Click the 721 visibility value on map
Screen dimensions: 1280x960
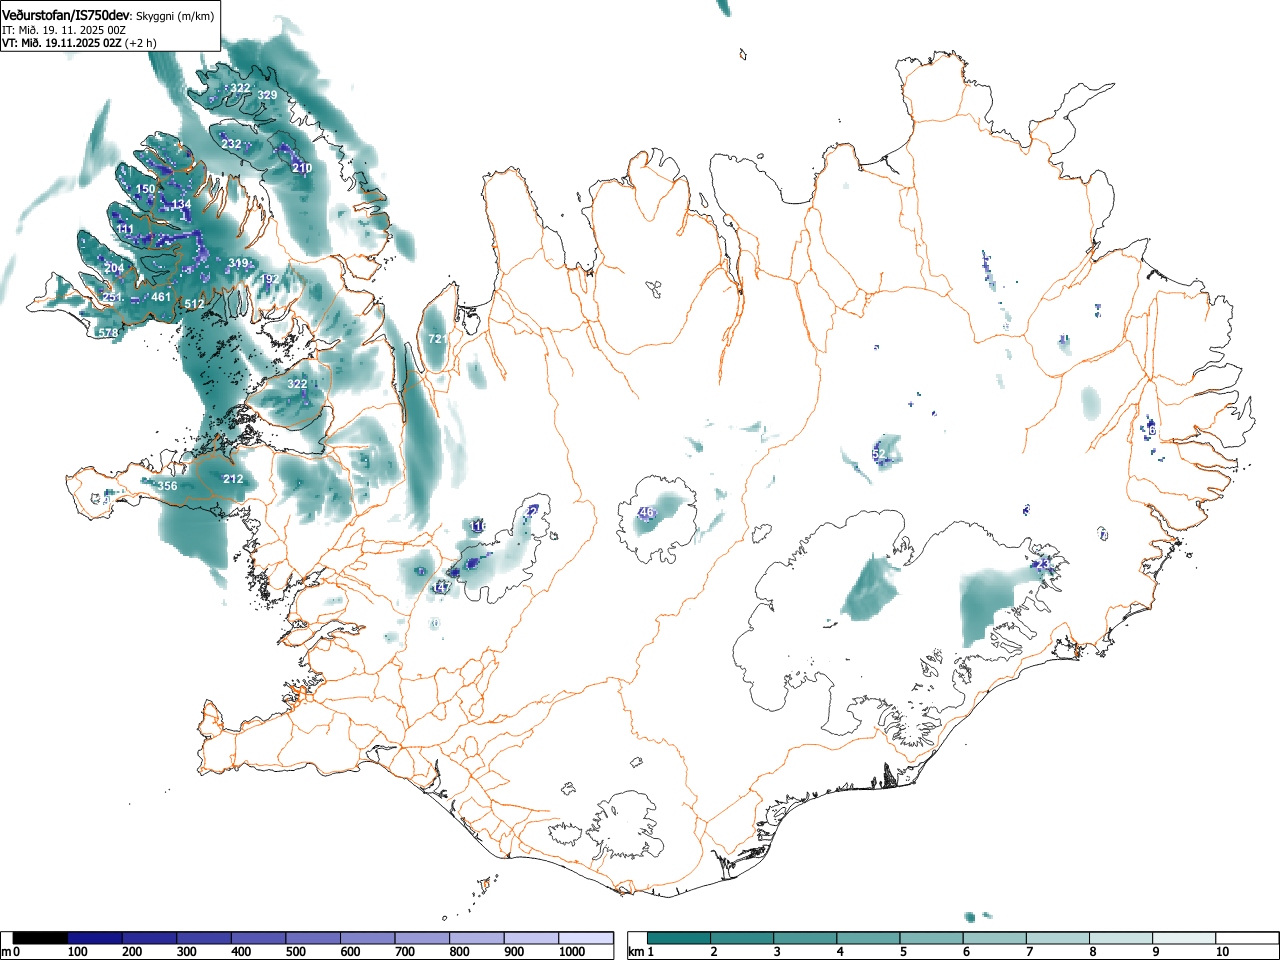438,339
